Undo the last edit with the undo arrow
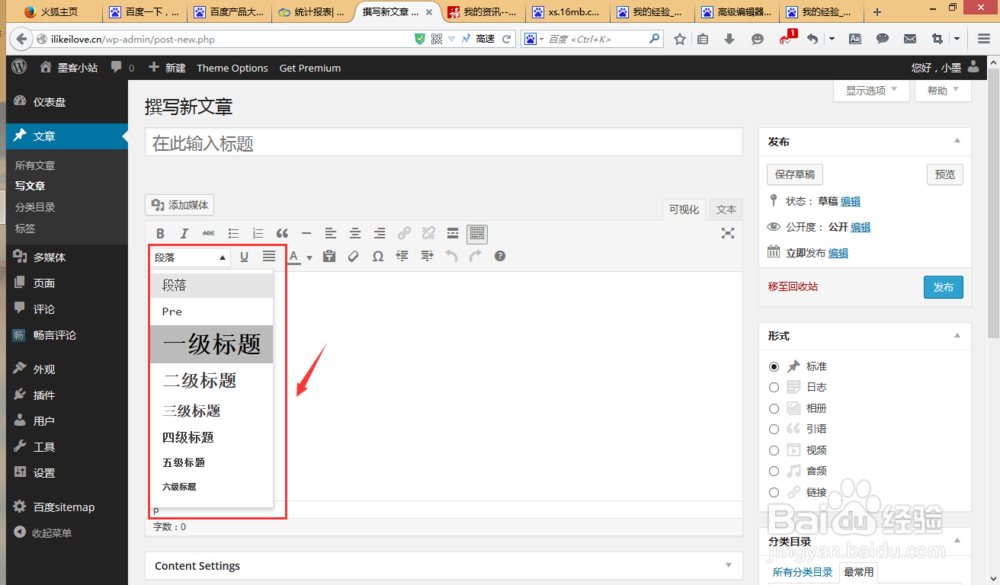Image resolution: width=1000 pixels, height=585 pixels. pos(450,256)
